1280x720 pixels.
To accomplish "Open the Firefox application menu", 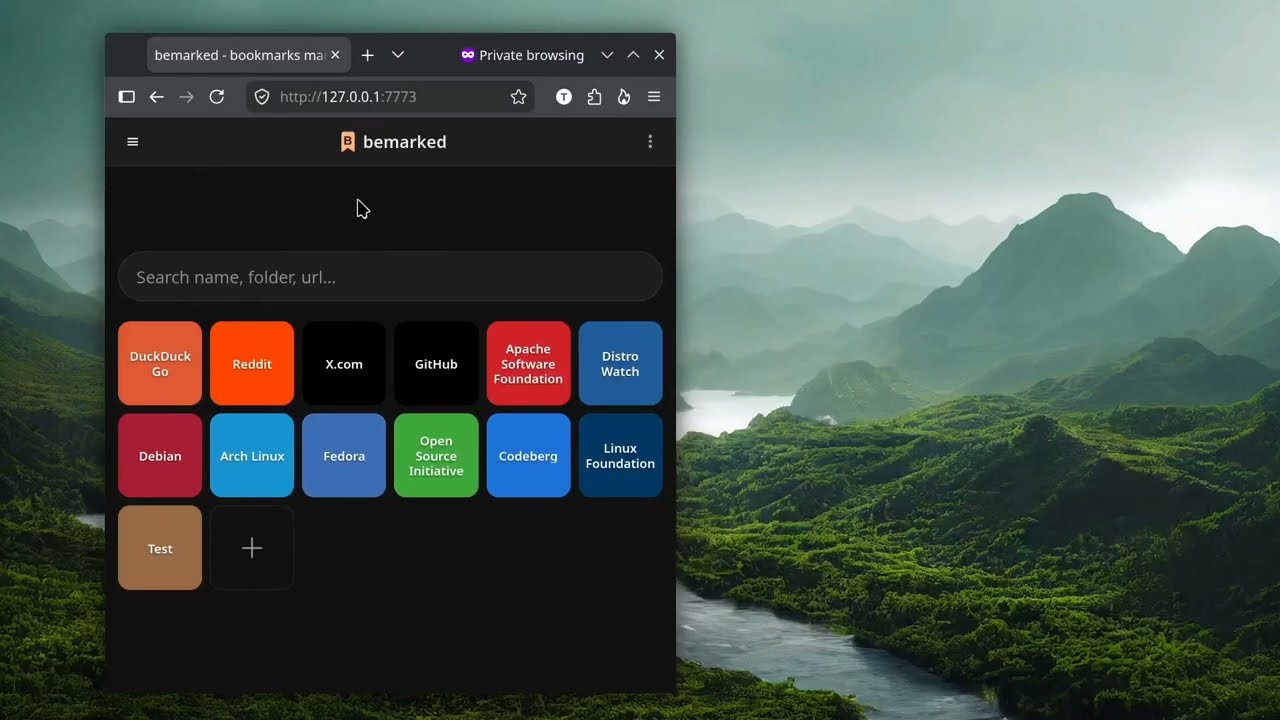I will [654, 97].
